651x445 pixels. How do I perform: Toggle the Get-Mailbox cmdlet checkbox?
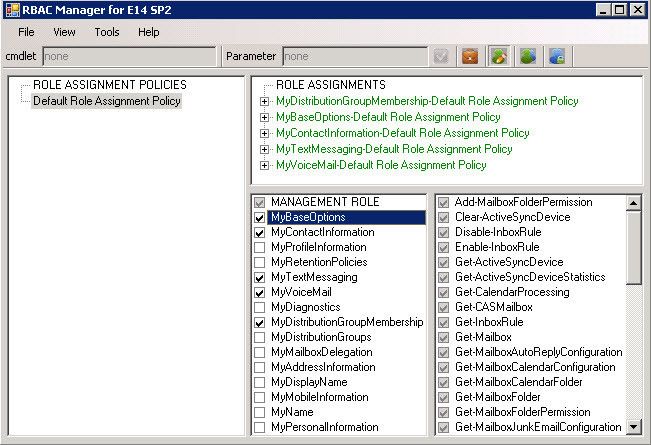click(443, 337)
